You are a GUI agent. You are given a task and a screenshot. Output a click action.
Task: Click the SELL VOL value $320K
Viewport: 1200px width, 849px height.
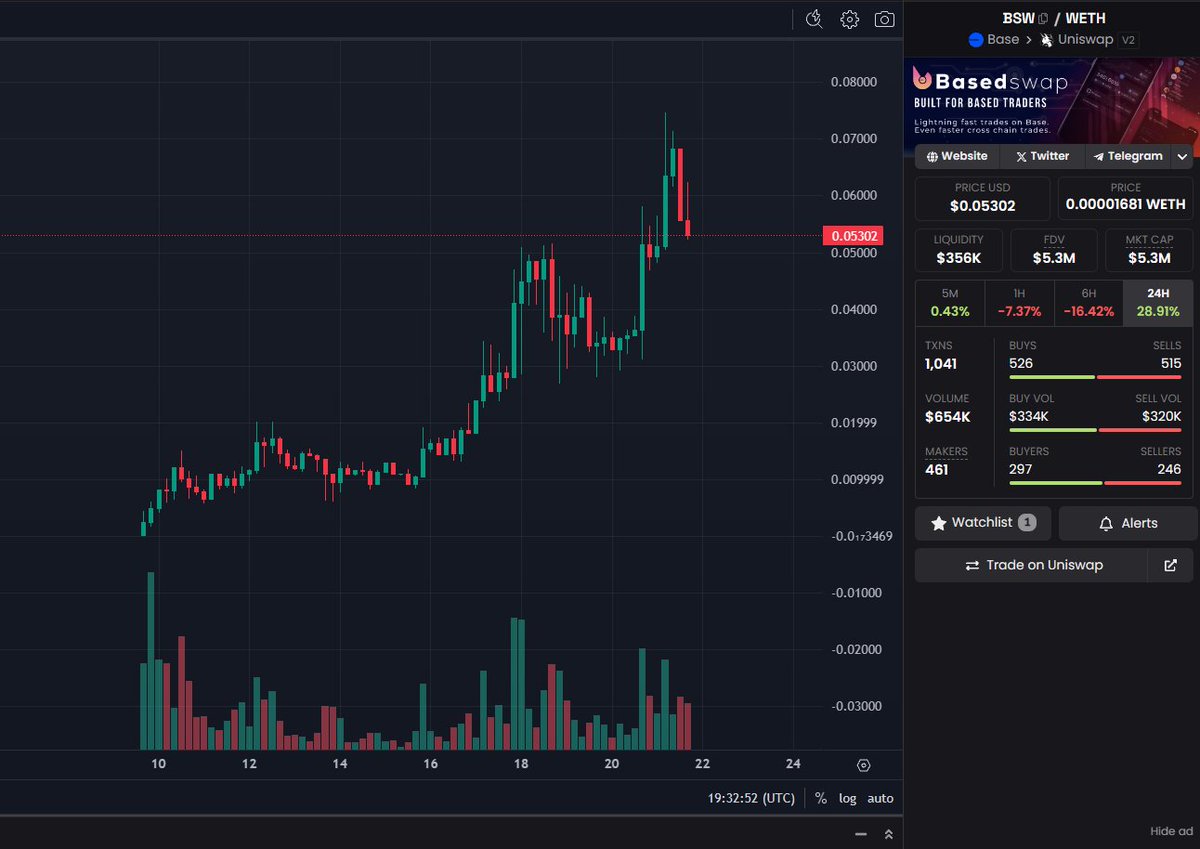tap(1162, 416)
